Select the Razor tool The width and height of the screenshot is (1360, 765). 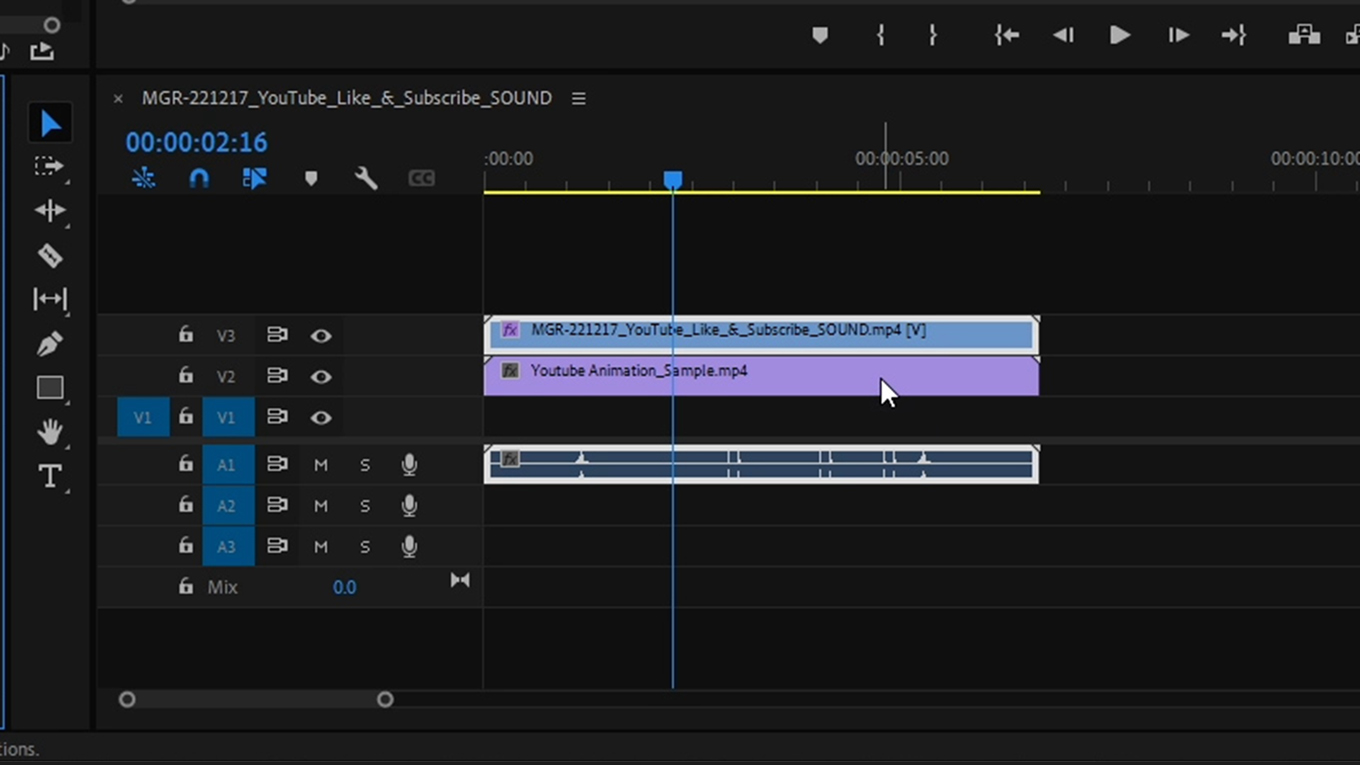pos(50,255)
